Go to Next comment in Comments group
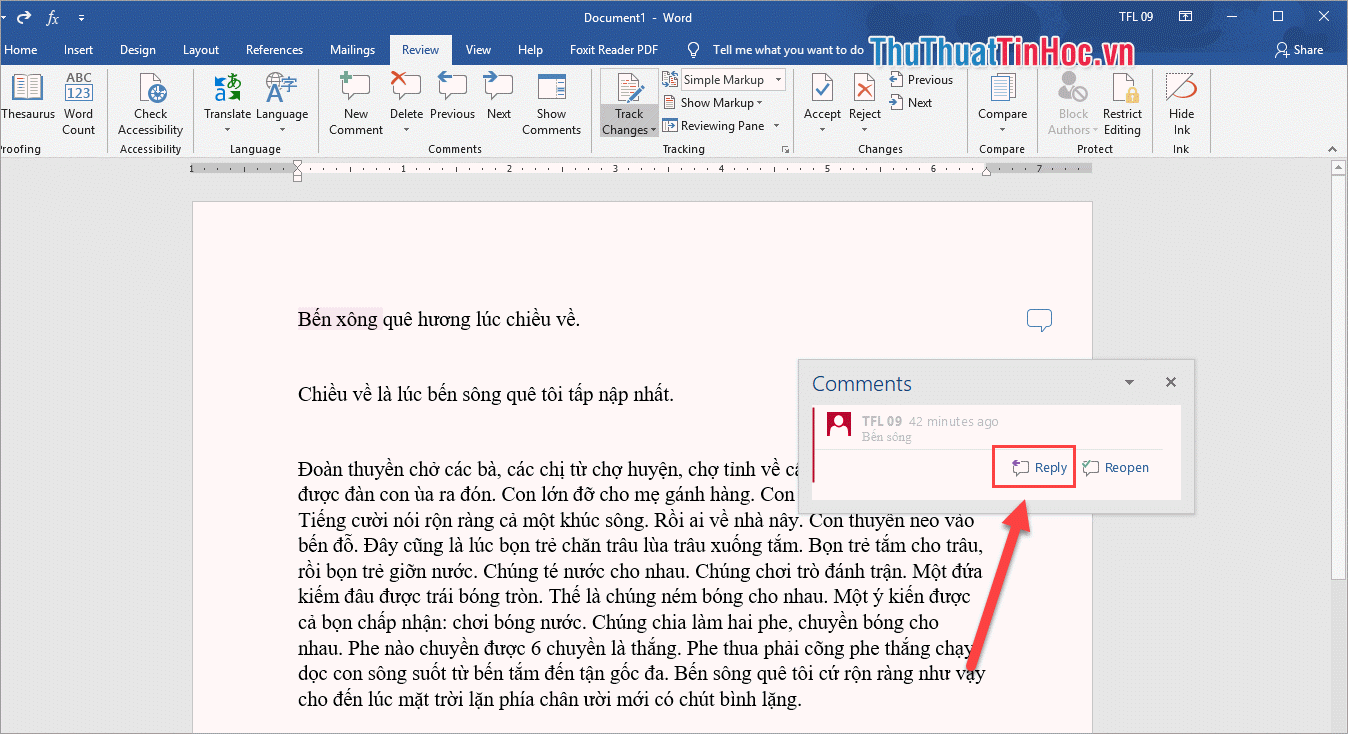 [x=499, y=97]
